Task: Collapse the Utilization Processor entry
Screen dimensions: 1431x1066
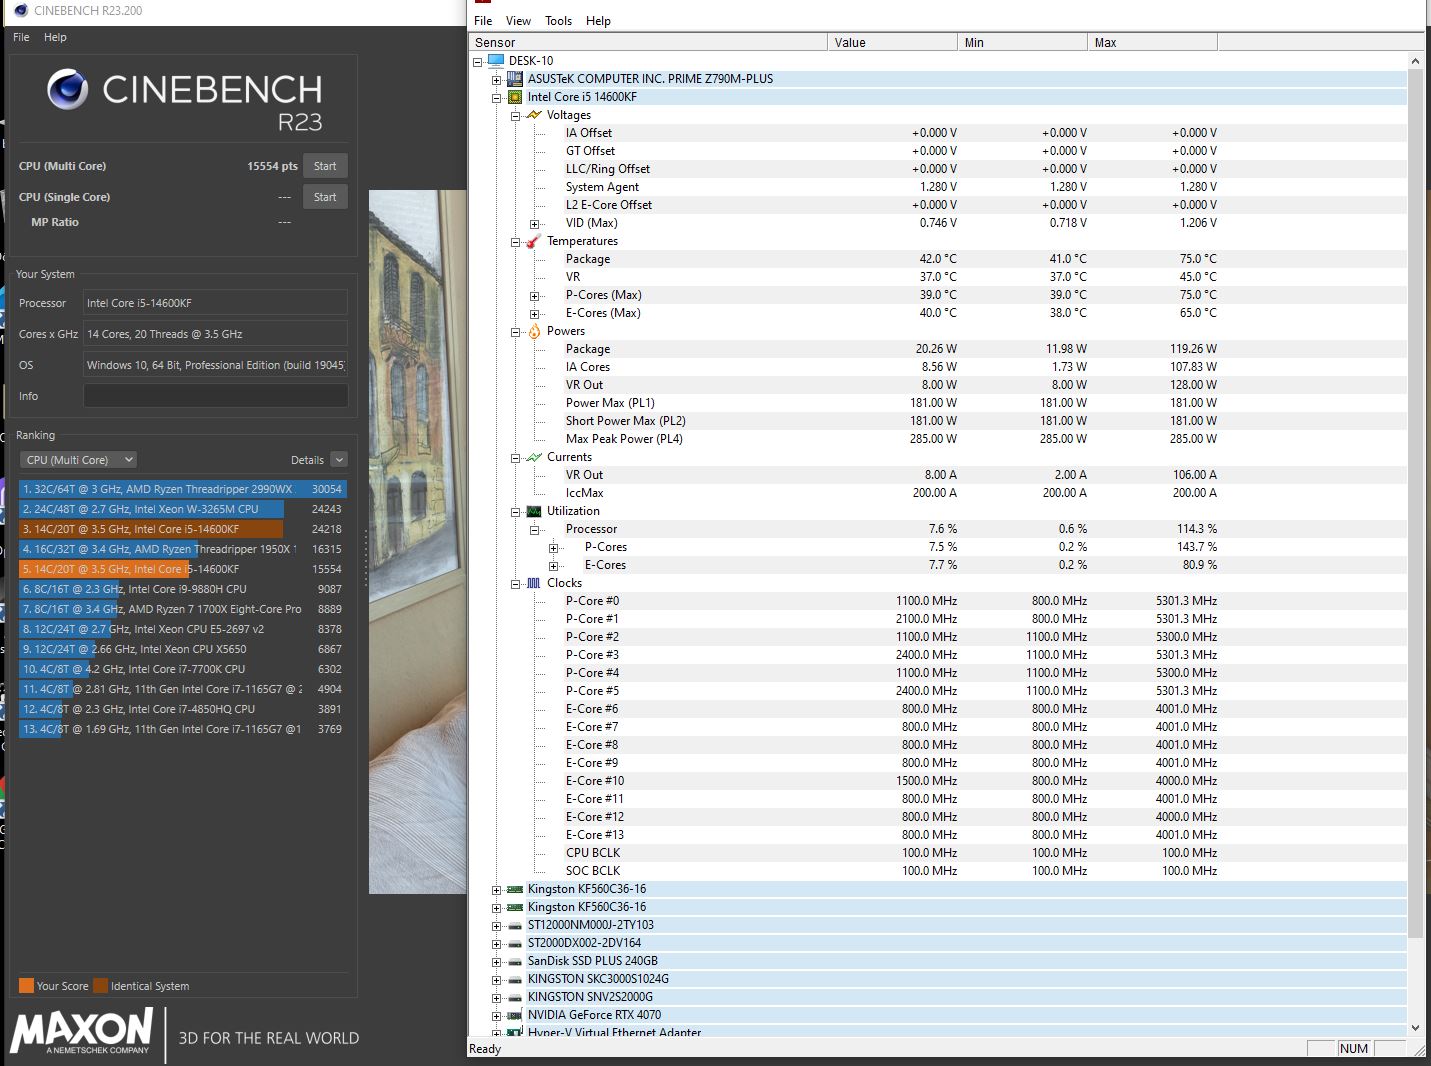Action: (x=535, y=529)
